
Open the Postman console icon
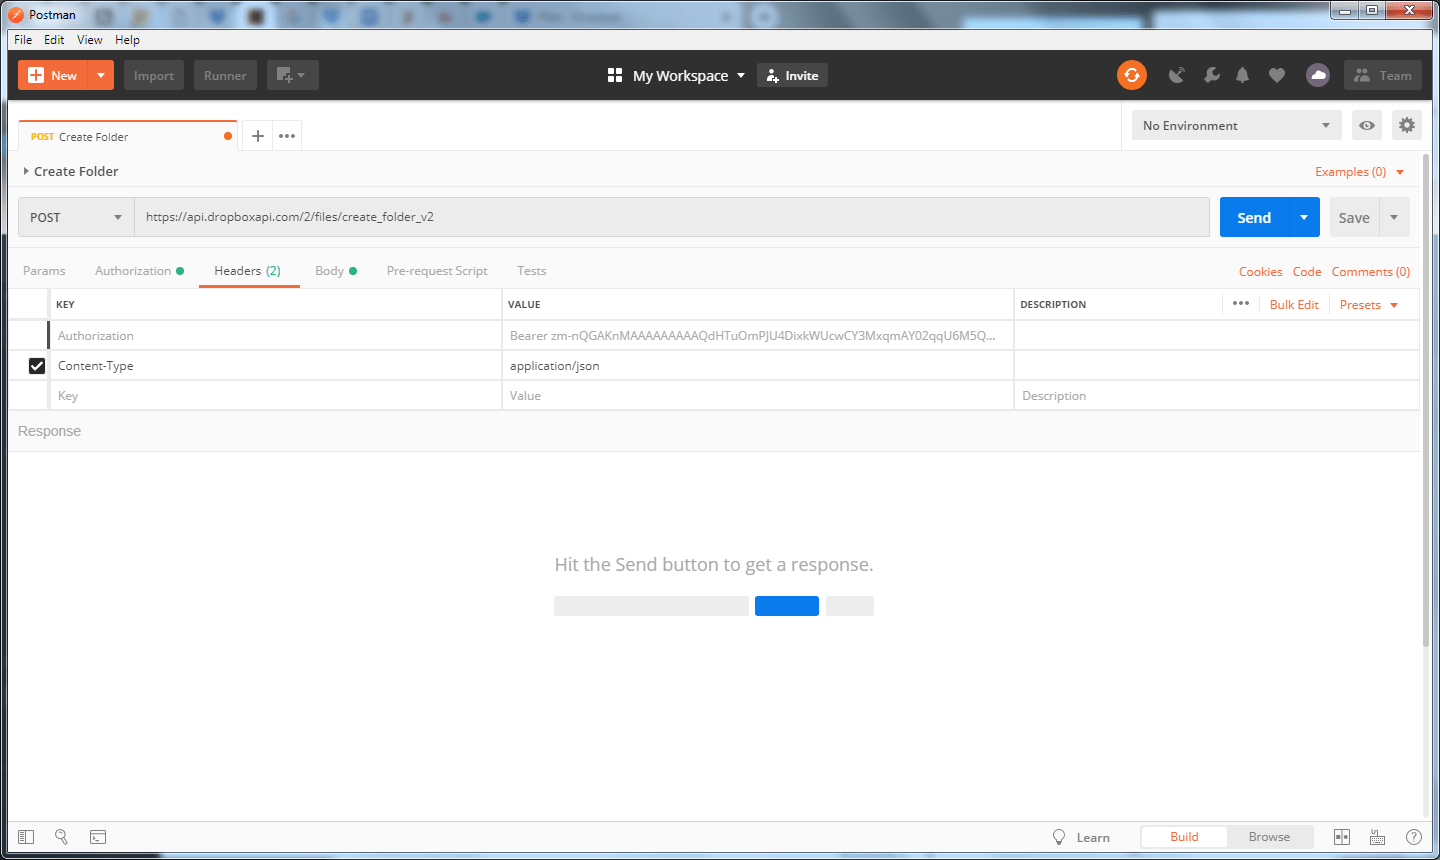pyautogui.click(x=98, y=837)
